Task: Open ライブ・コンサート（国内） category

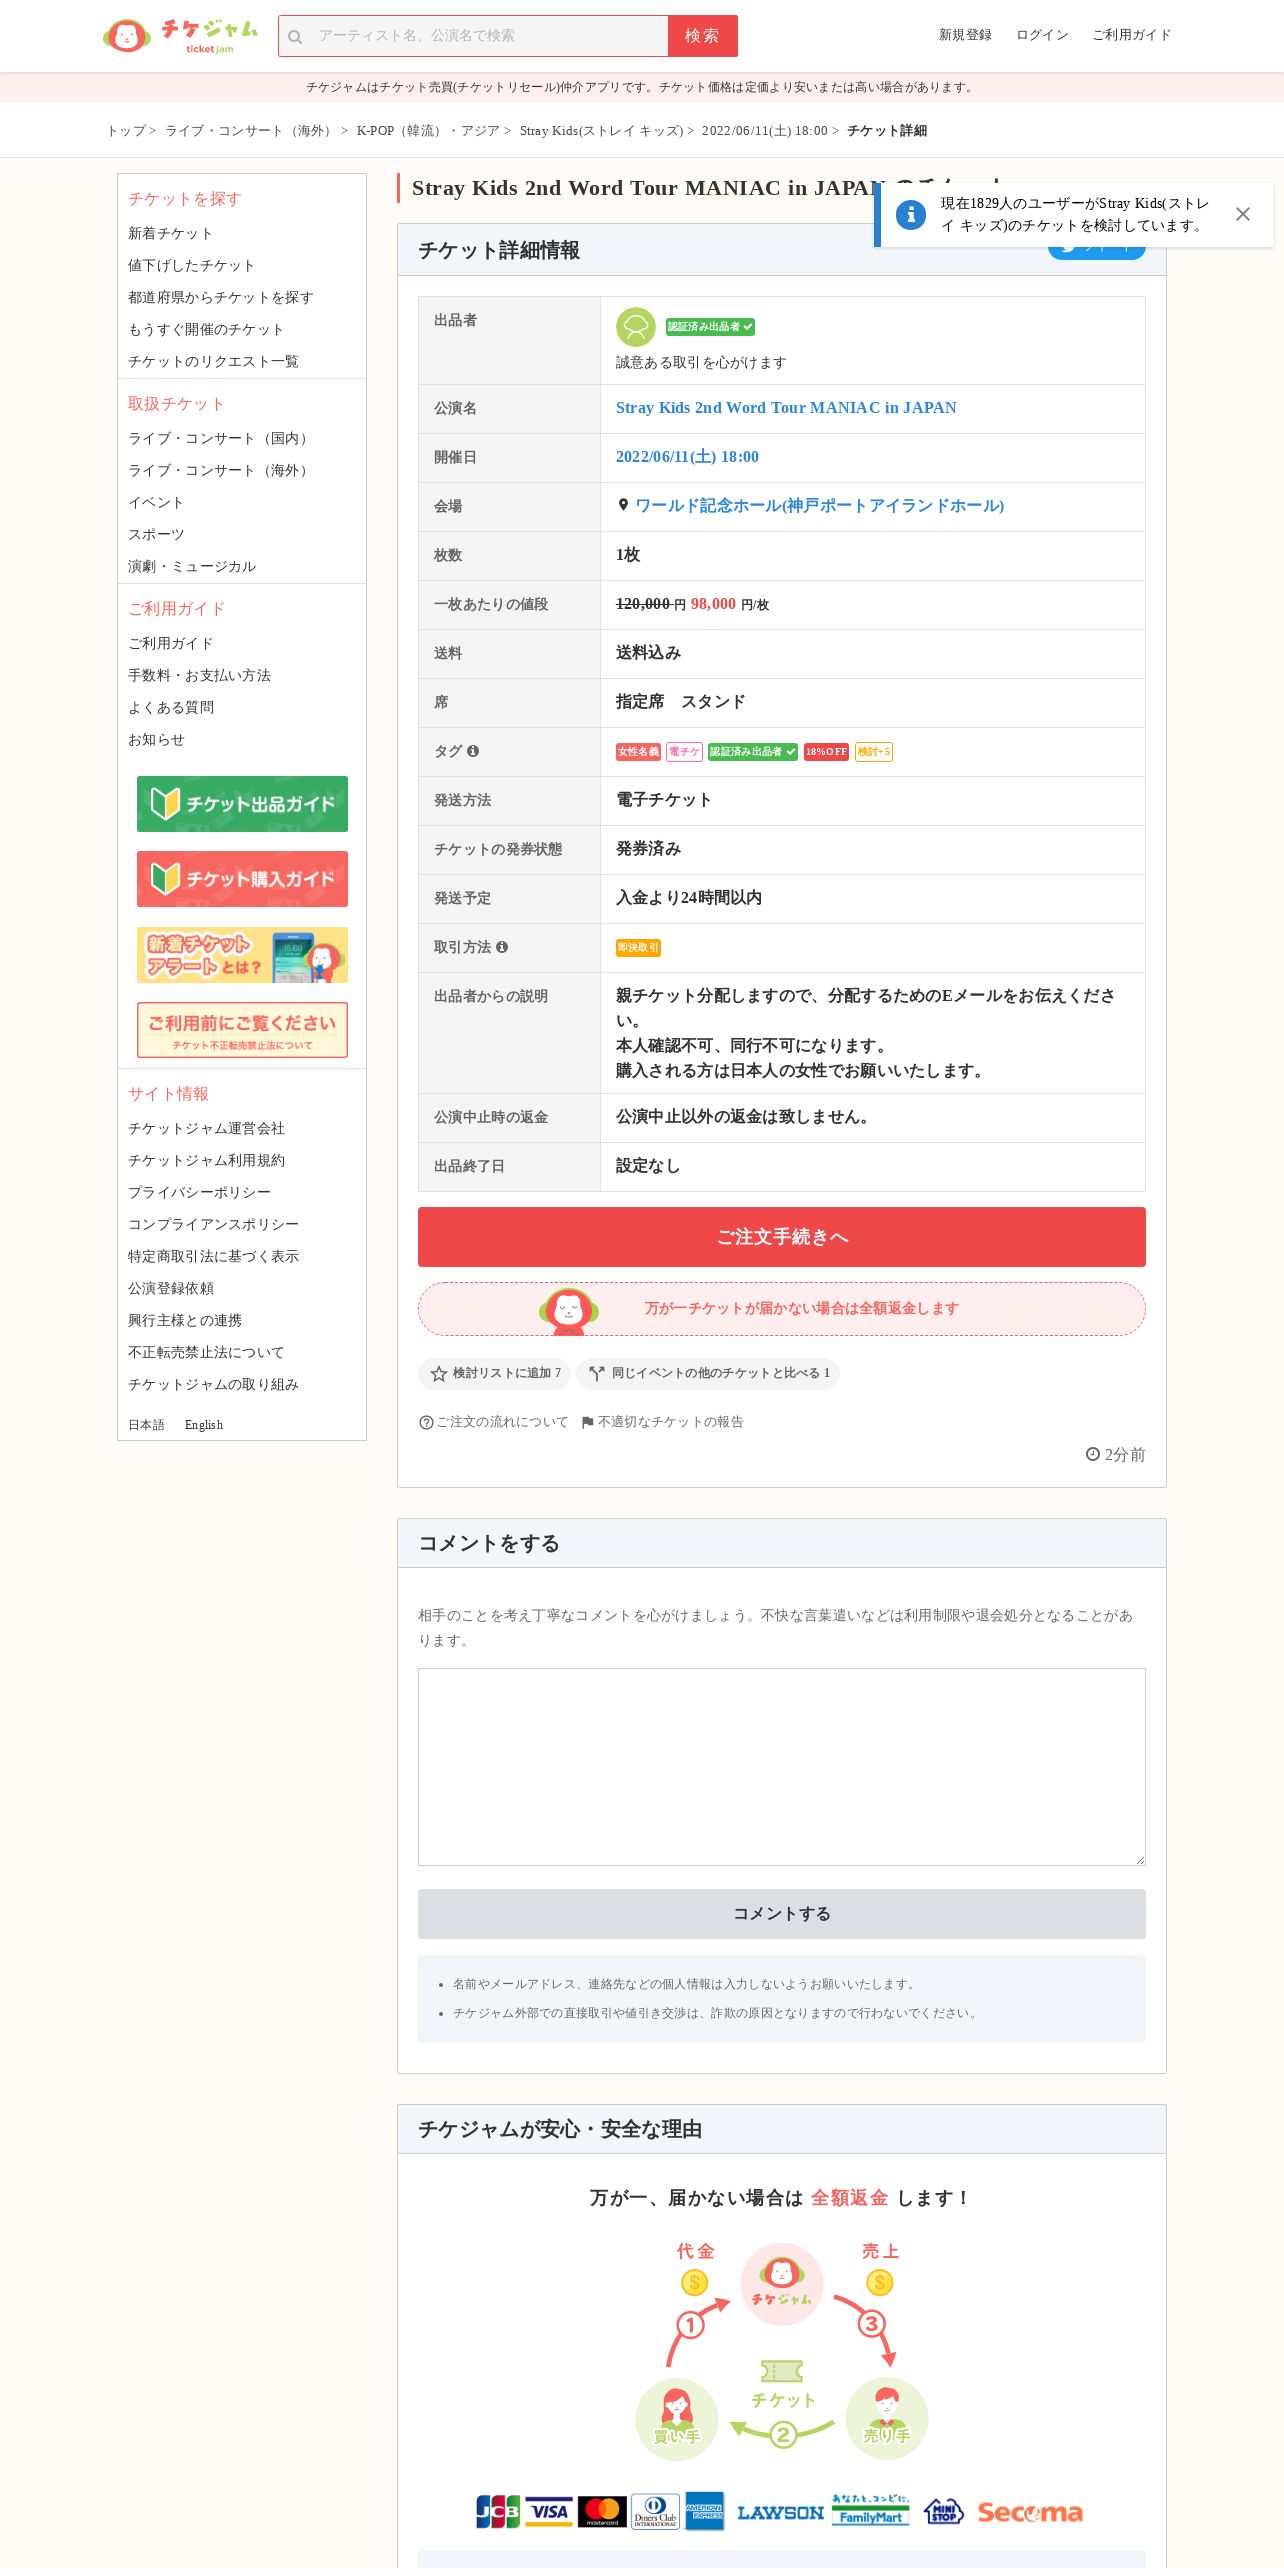Action: 220,438
